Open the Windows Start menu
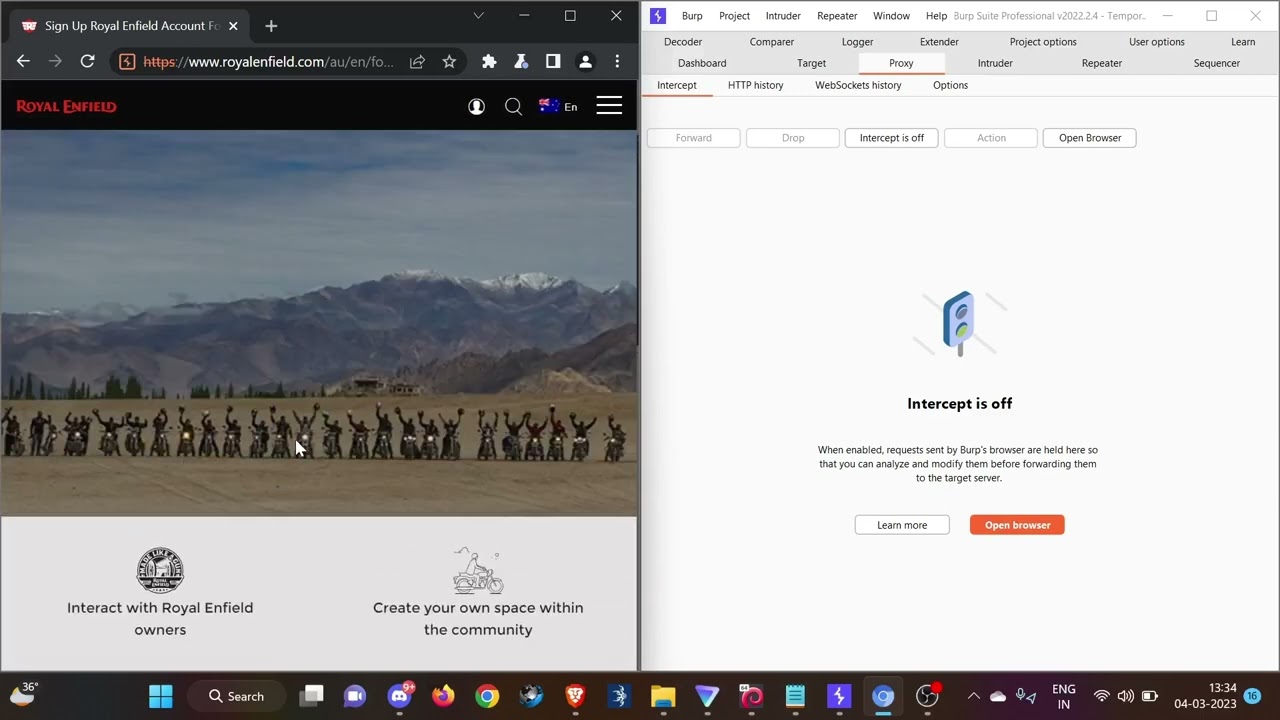1280x720 pixels. click(160, 696)
